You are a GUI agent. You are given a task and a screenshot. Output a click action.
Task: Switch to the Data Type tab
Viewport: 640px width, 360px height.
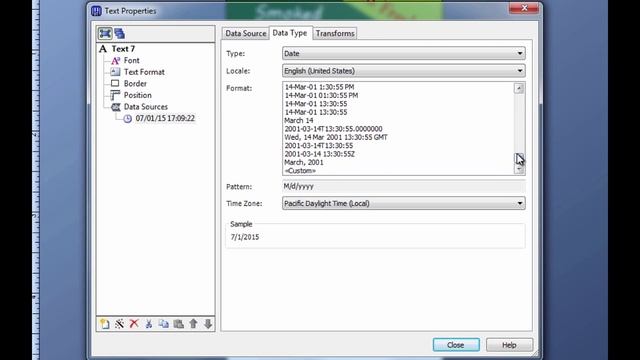tap(290, 33)
